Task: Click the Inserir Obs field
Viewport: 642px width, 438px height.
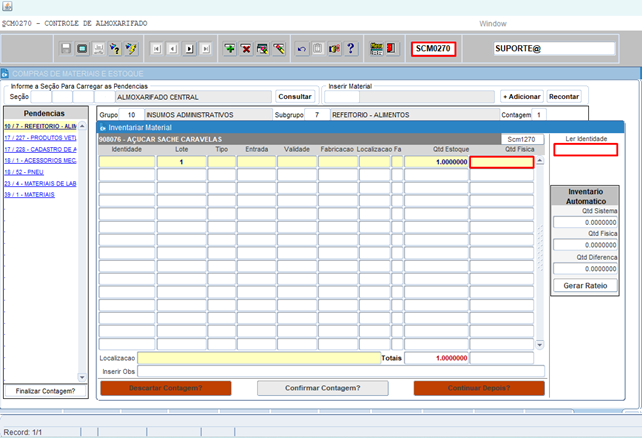Action: (341, 371)
